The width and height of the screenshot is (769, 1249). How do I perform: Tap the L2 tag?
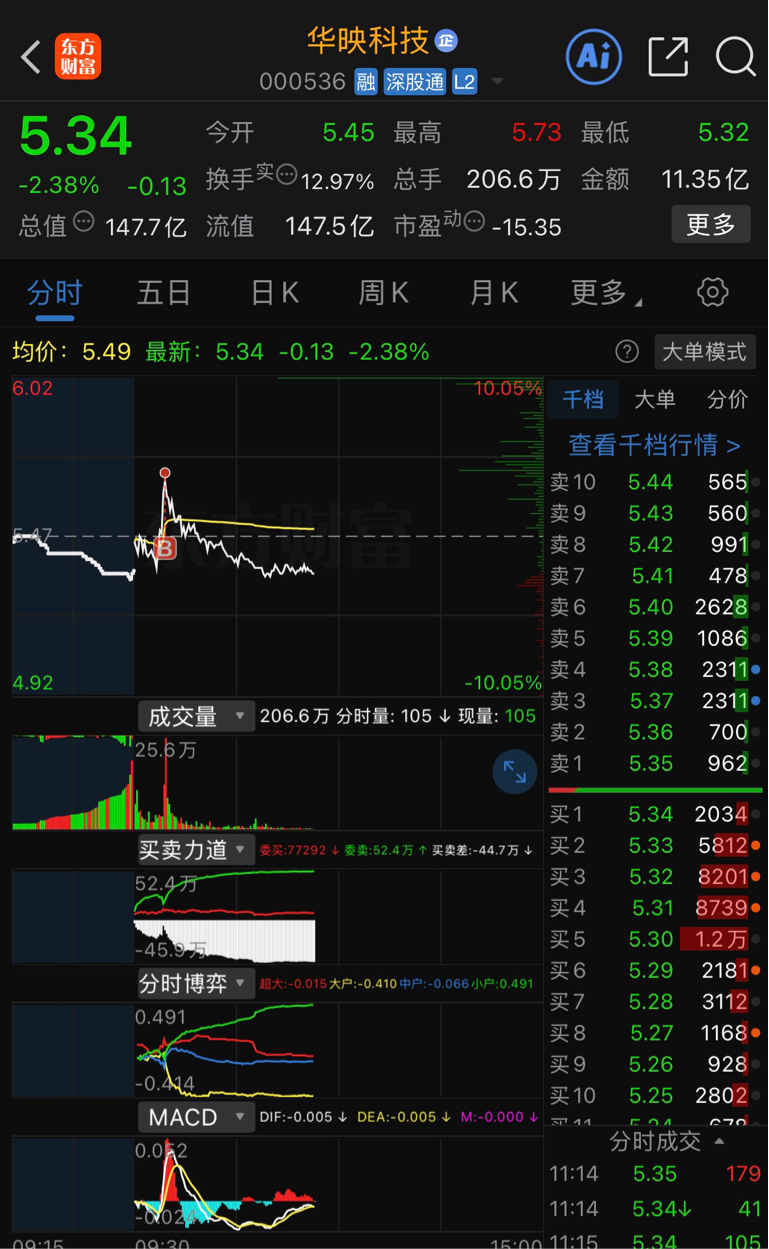(464, 82)
